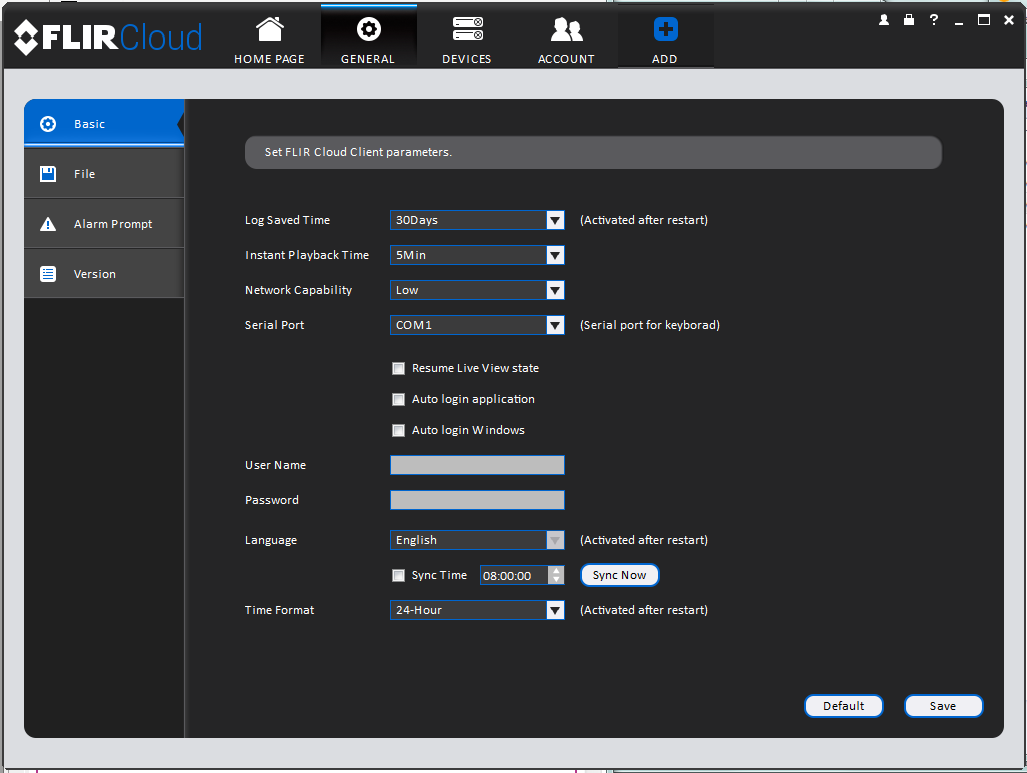The image size is (1027, 773).
Task: Select the General gear icon
Action: pyautogui.click(x=369, y=29)
